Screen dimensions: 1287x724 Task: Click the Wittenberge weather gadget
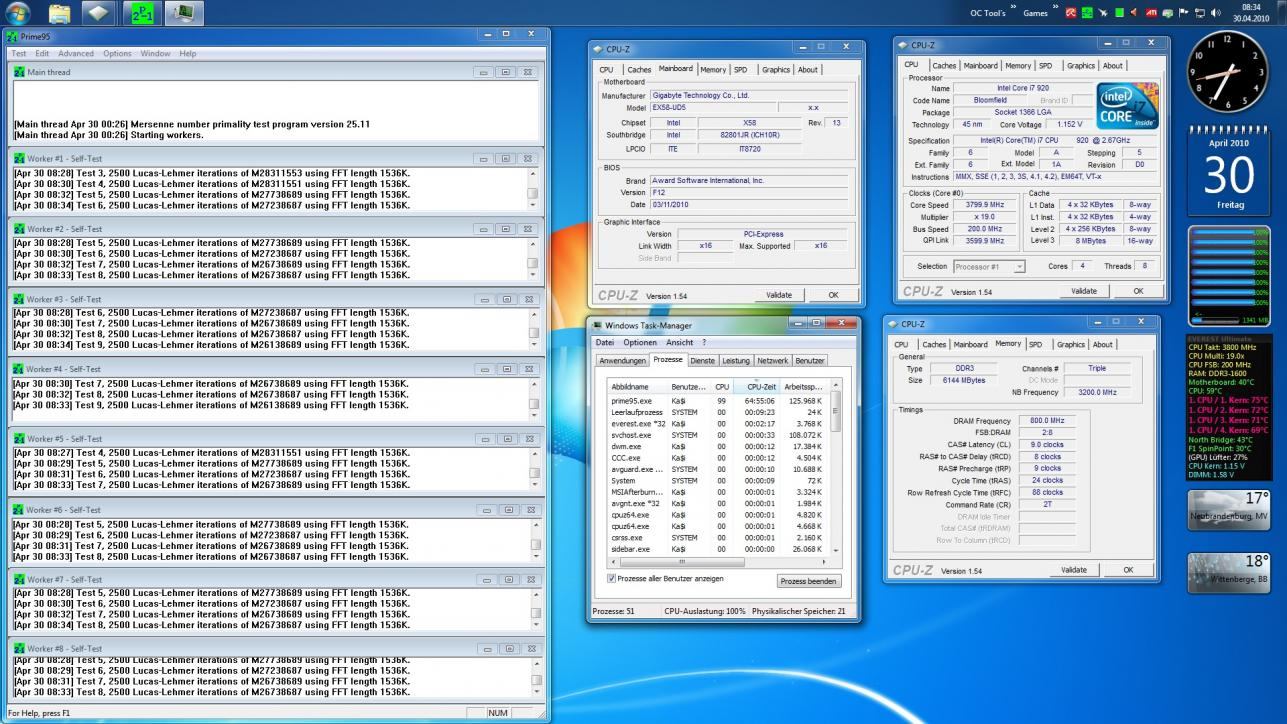click(1228, 571)
